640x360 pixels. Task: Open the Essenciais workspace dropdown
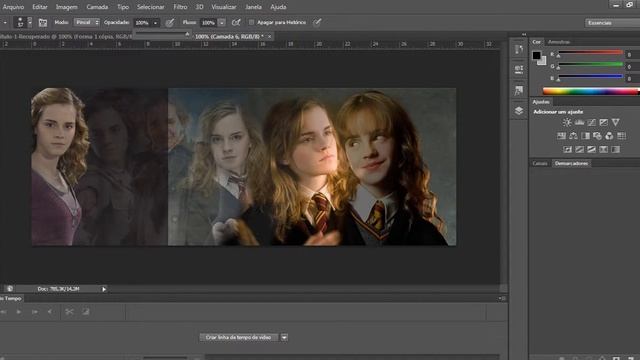612,23
